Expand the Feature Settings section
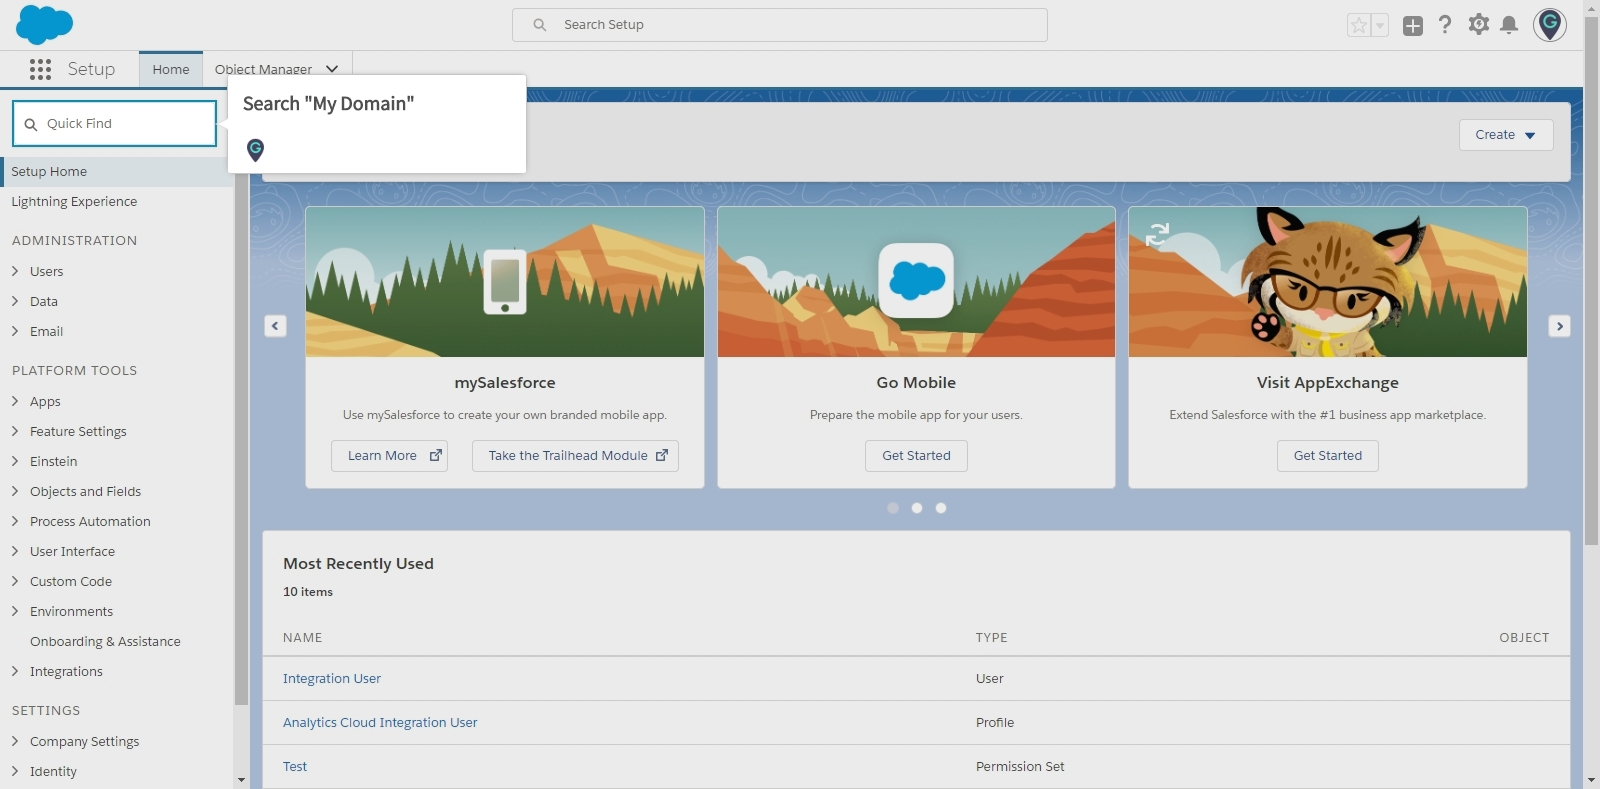 15,431
